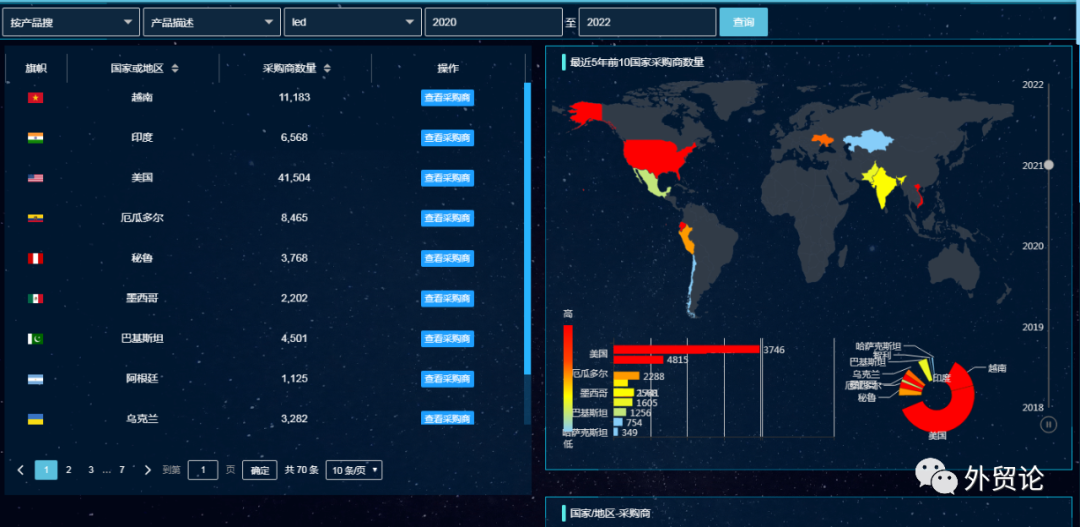This screenshot has height=527, width=1080.
Task: Select pagination page 1
Action: [x=46, y=470]
